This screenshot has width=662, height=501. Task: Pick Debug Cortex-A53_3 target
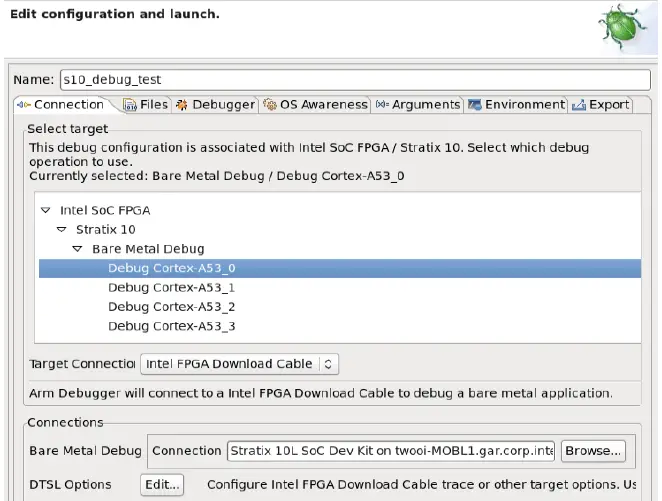coord(171,325)
